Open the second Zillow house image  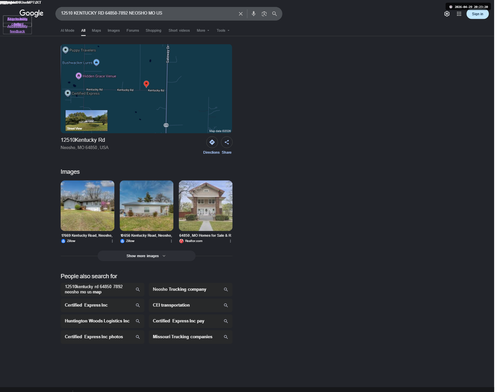coord(146,206)
